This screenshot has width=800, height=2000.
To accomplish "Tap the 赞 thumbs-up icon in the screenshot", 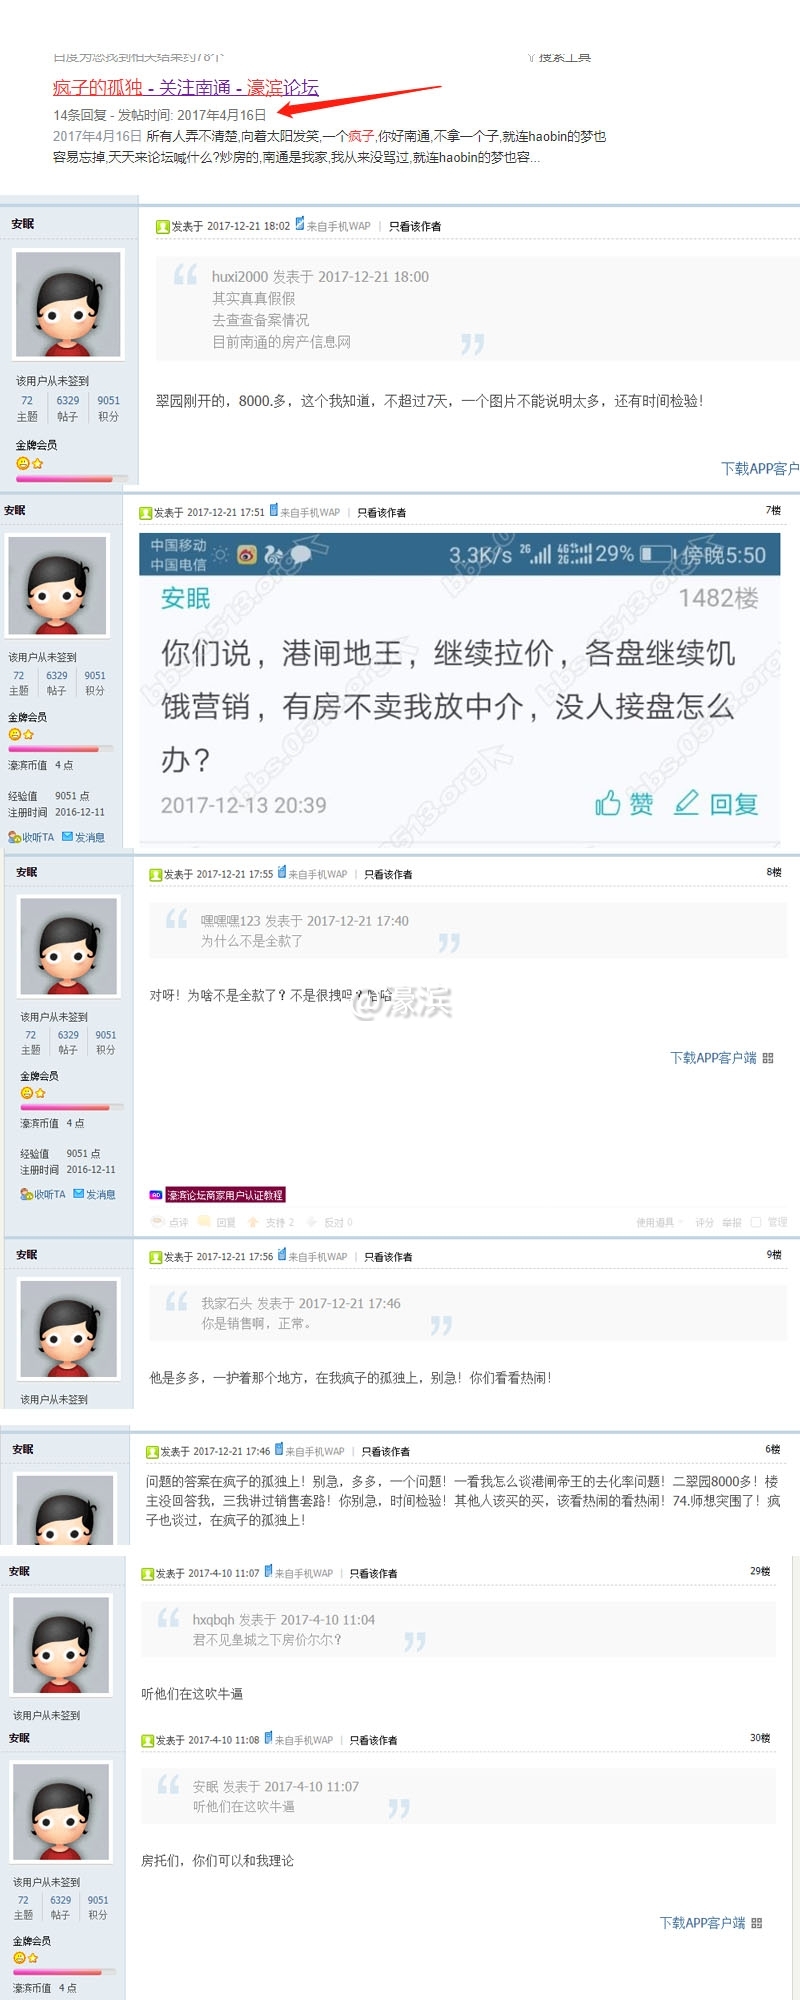I will [608, 803].
